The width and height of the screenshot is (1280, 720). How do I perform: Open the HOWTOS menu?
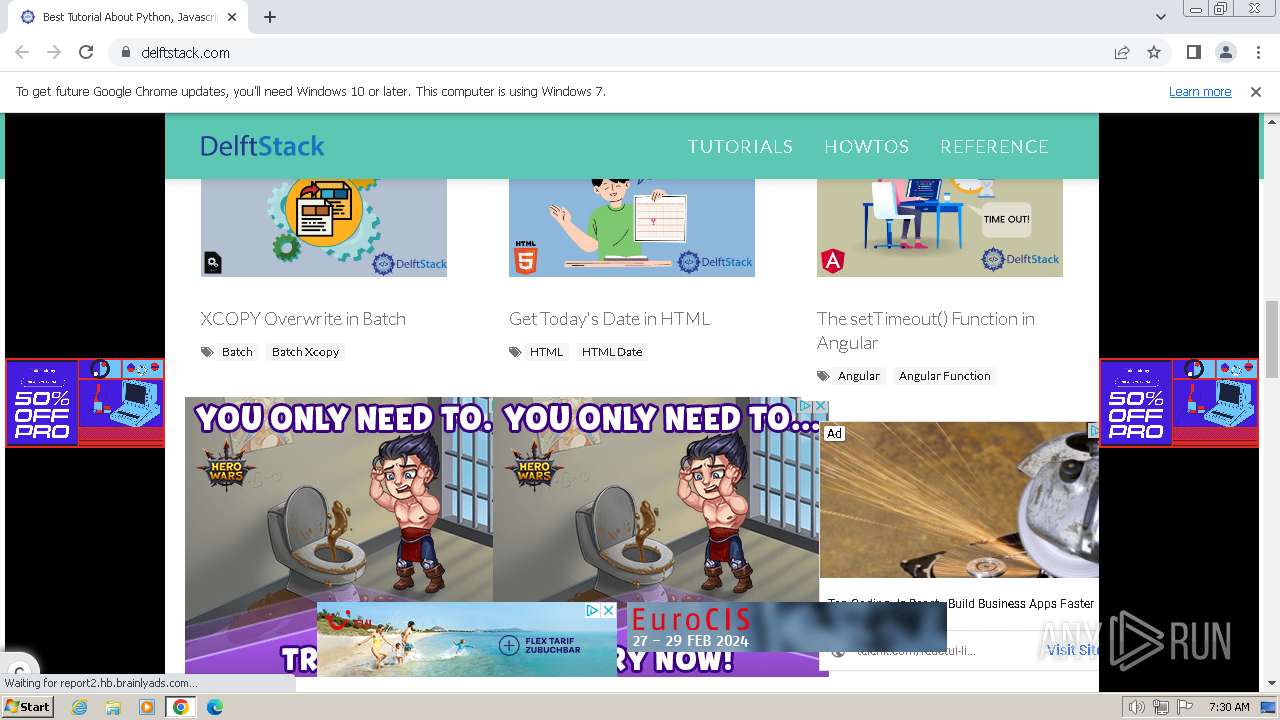[866, 146]
